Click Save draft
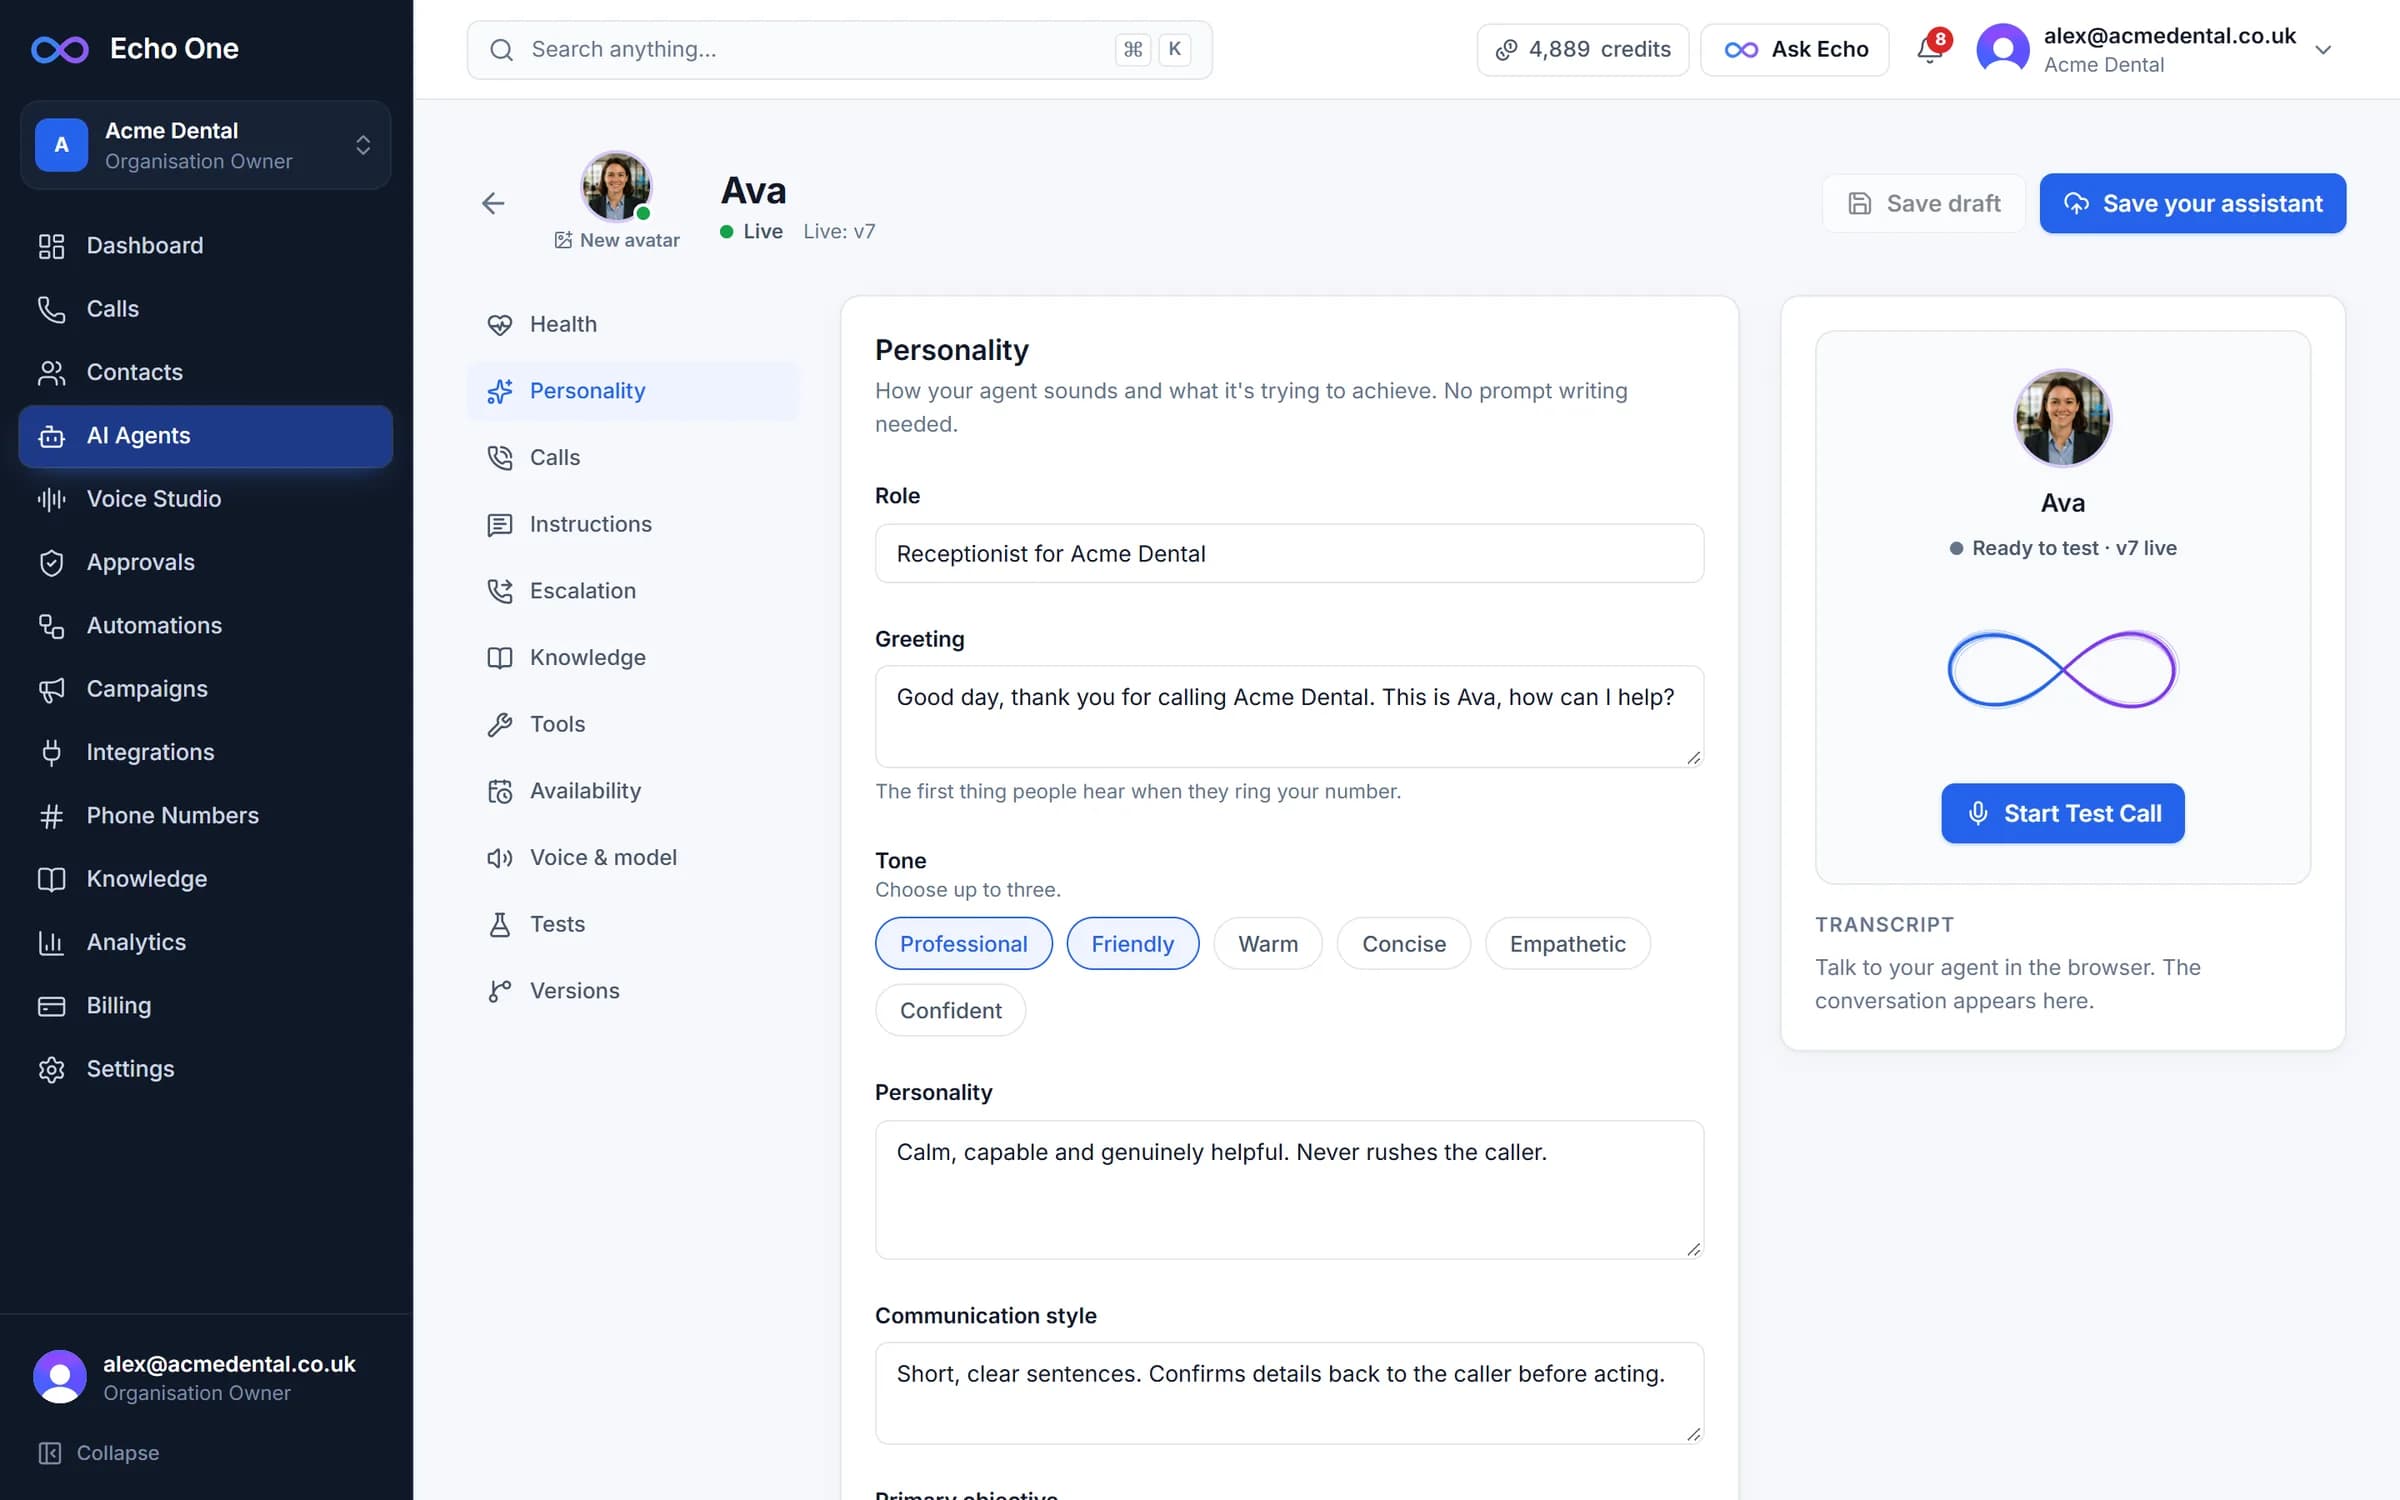The image size is (2400, 1500). tap(1923, 203)
